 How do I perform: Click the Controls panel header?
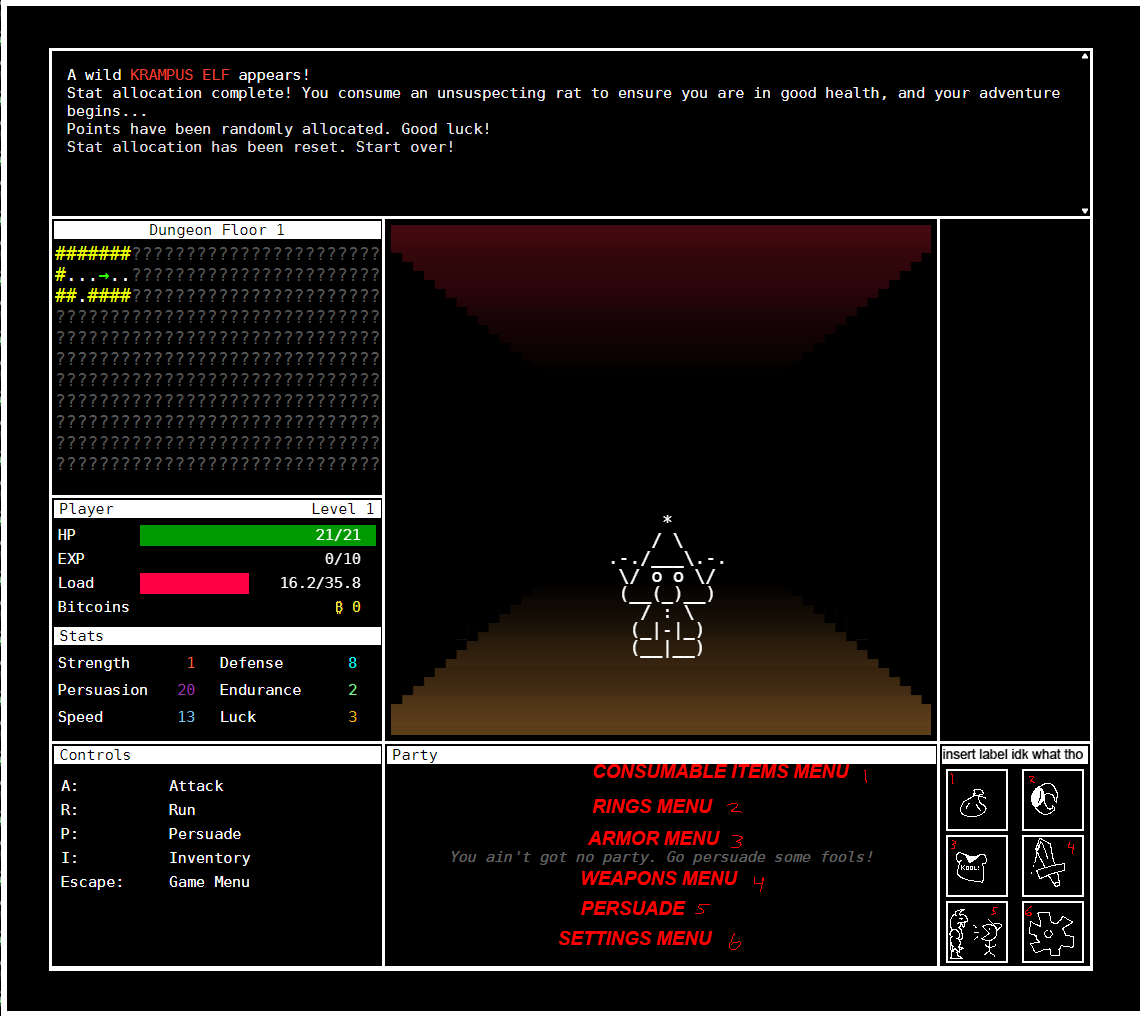[x=217, y=755]
